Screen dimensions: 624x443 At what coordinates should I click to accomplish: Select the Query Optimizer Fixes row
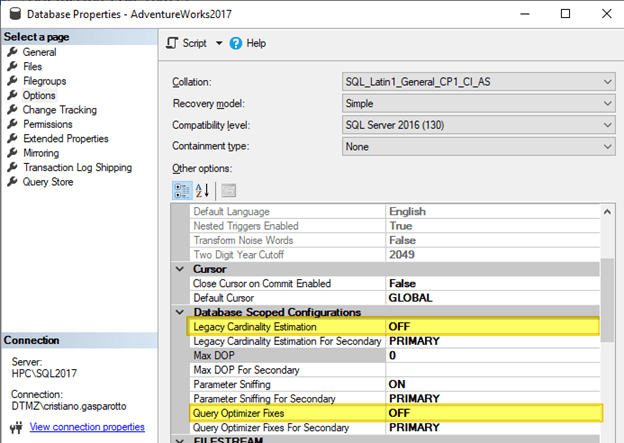pyautogui.click(x=395, y=413)
